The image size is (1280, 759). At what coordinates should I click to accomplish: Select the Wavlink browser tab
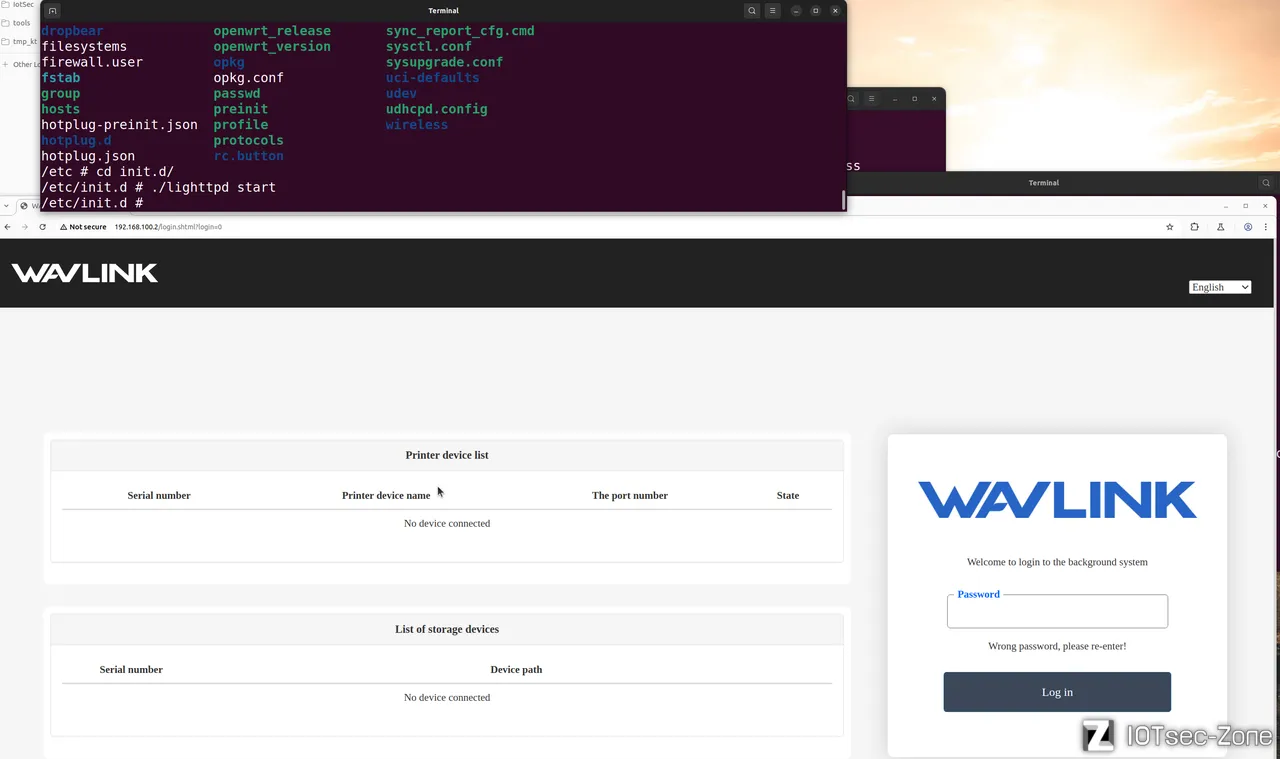[x=31, y=206]
